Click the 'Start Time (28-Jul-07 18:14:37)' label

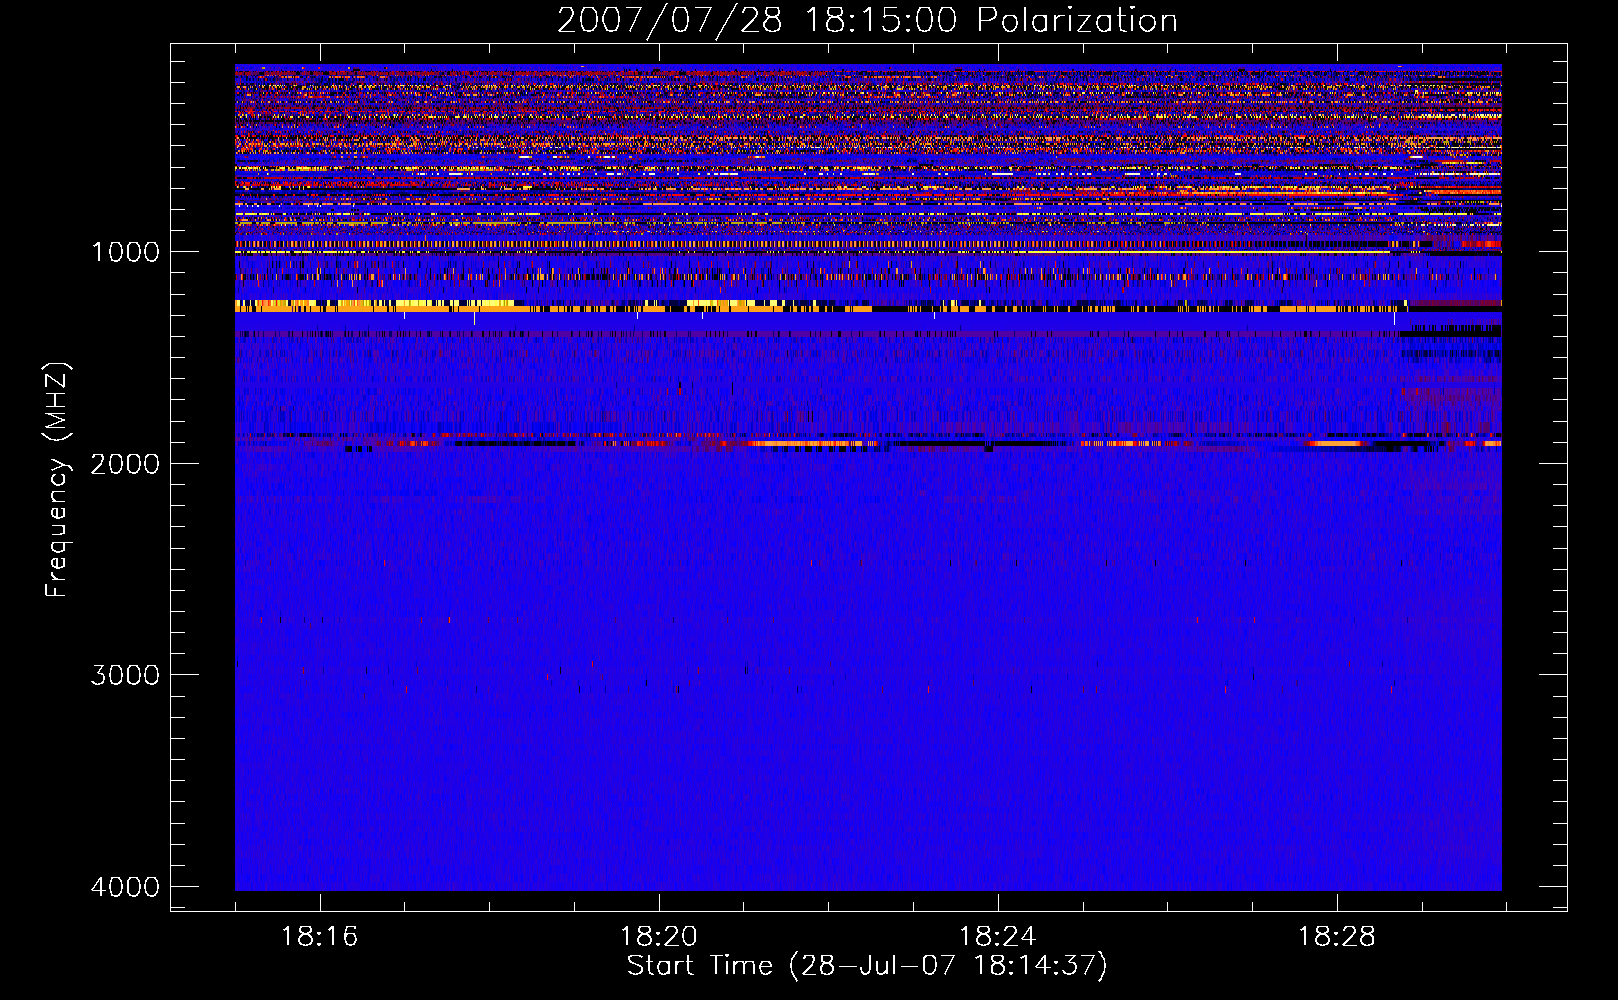click(x=867, y=966)
